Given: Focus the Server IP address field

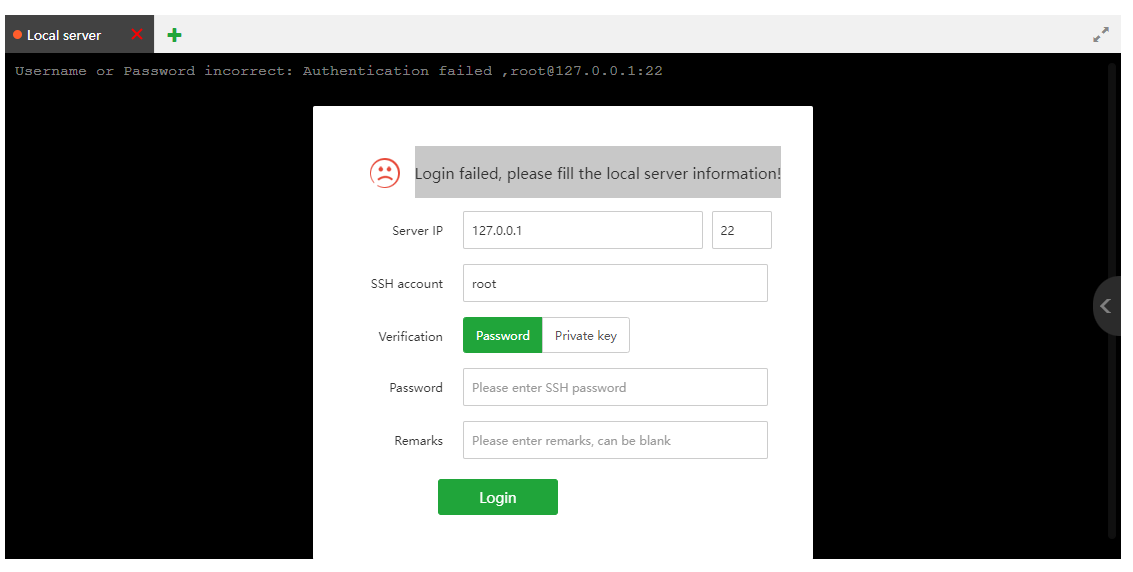Looking at the screenshot, I should click(x=582, y=230).
